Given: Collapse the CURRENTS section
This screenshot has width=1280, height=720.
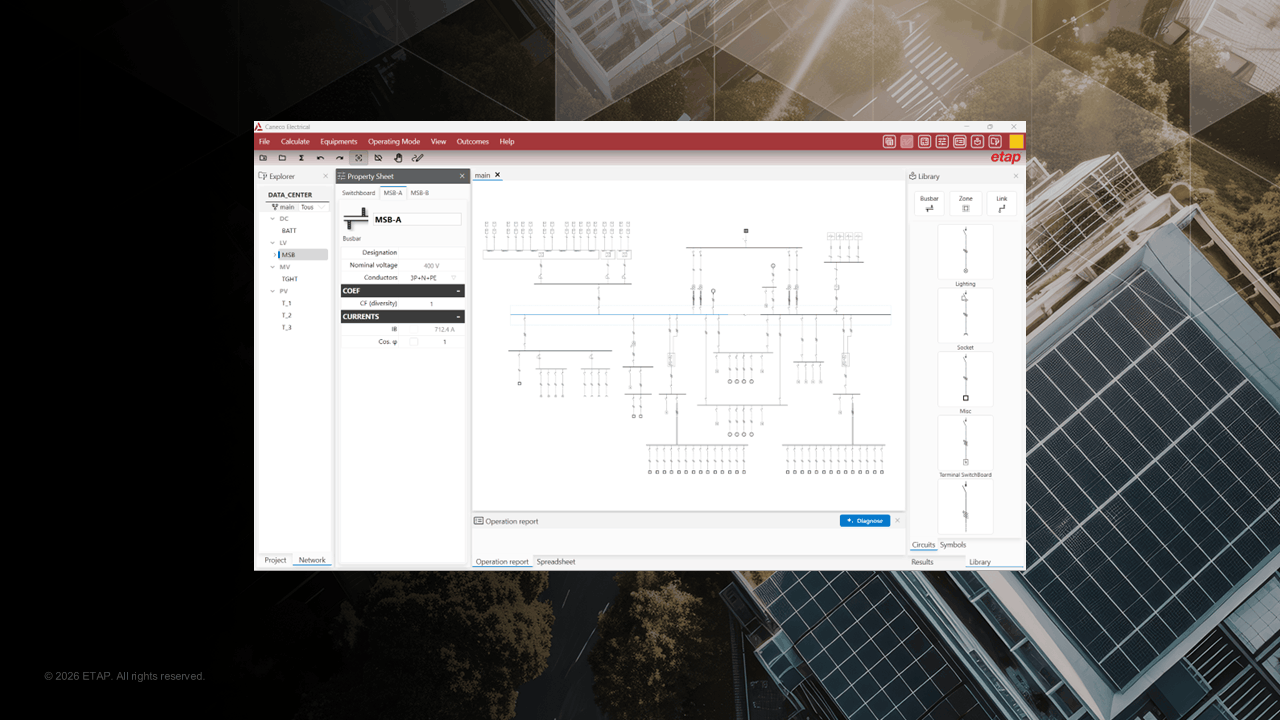Looking at the screenshot, I should (x=458, y=317).
